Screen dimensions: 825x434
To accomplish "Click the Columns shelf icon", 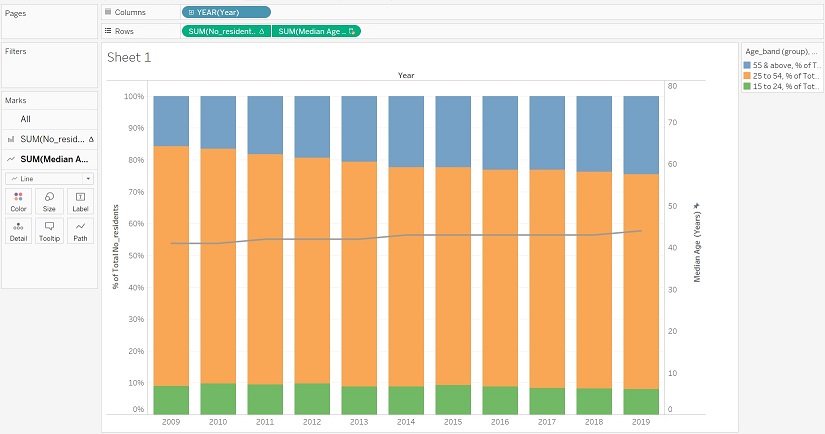I will tap(109, 12).
